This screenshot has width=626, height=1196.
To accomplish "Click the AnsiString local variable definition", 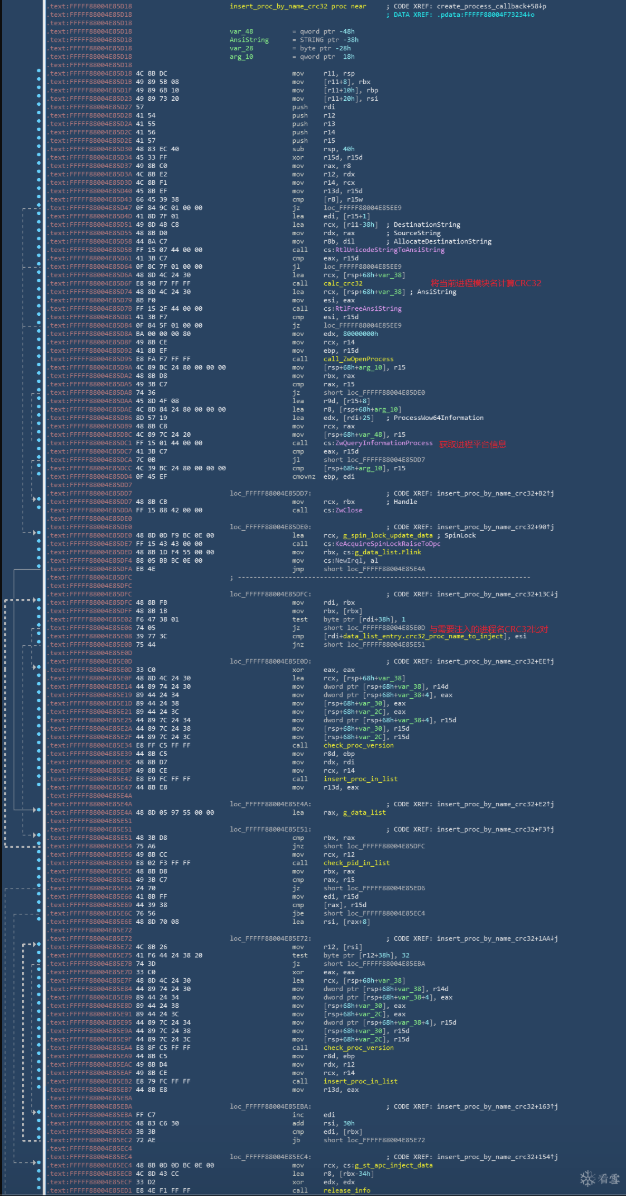I will tap(246, 39).
